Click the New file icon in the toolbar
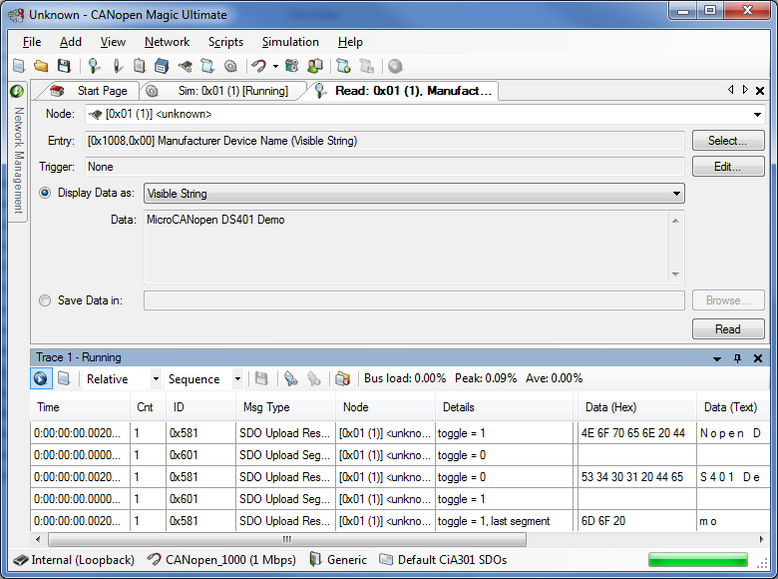 18,66
